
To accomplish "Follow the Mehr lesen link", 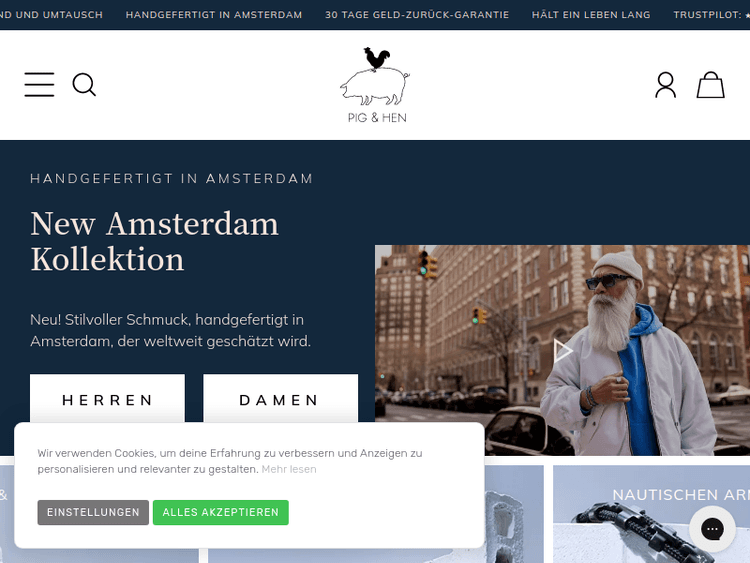I will click(289, 469).
